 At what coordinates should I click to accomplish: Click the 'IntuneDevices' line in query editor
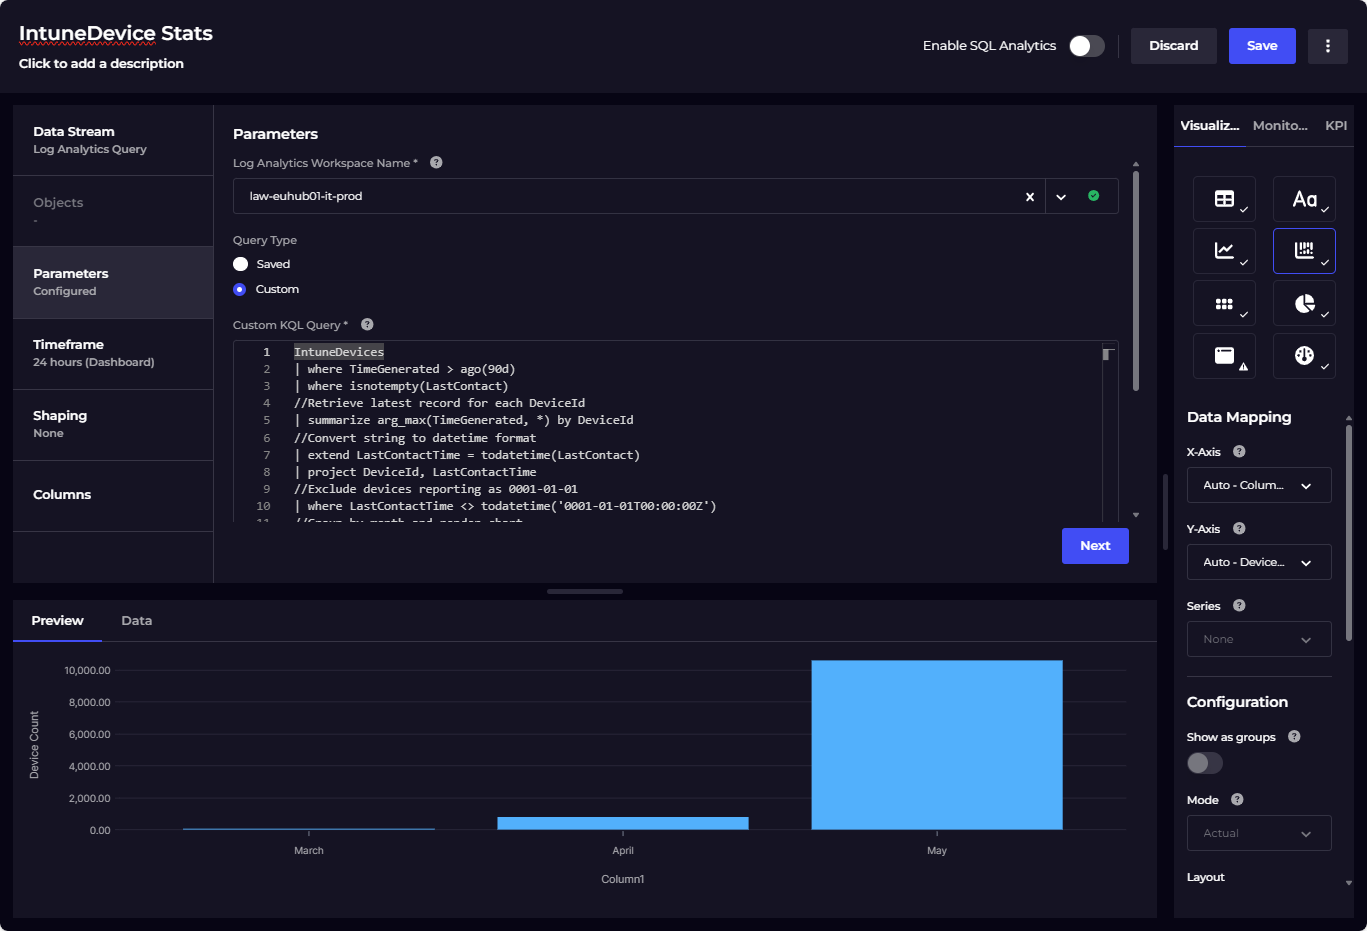click(339, 352)
